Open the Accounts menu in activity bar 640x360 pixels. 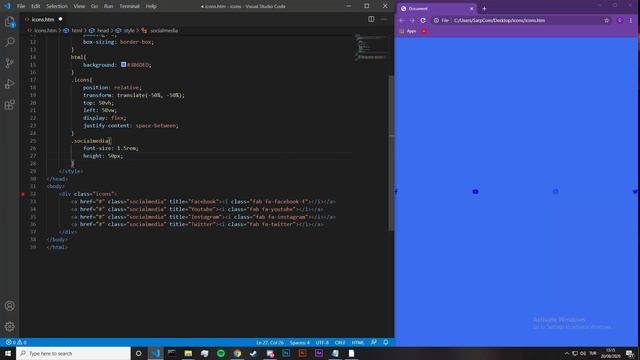click(x=10, y=306)
